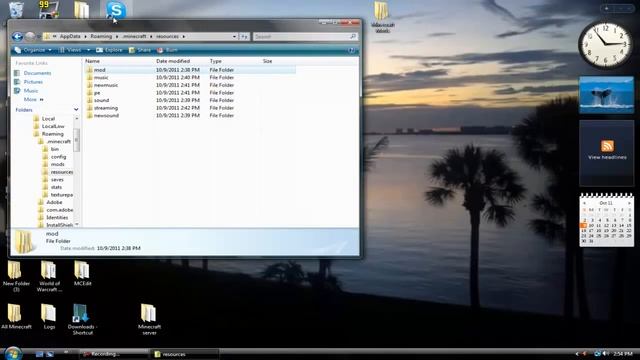Image resolution: width=640 pixels, height=360 pixels.
Task: Click the address bar refresh button
Action: [x=244, y=36]
